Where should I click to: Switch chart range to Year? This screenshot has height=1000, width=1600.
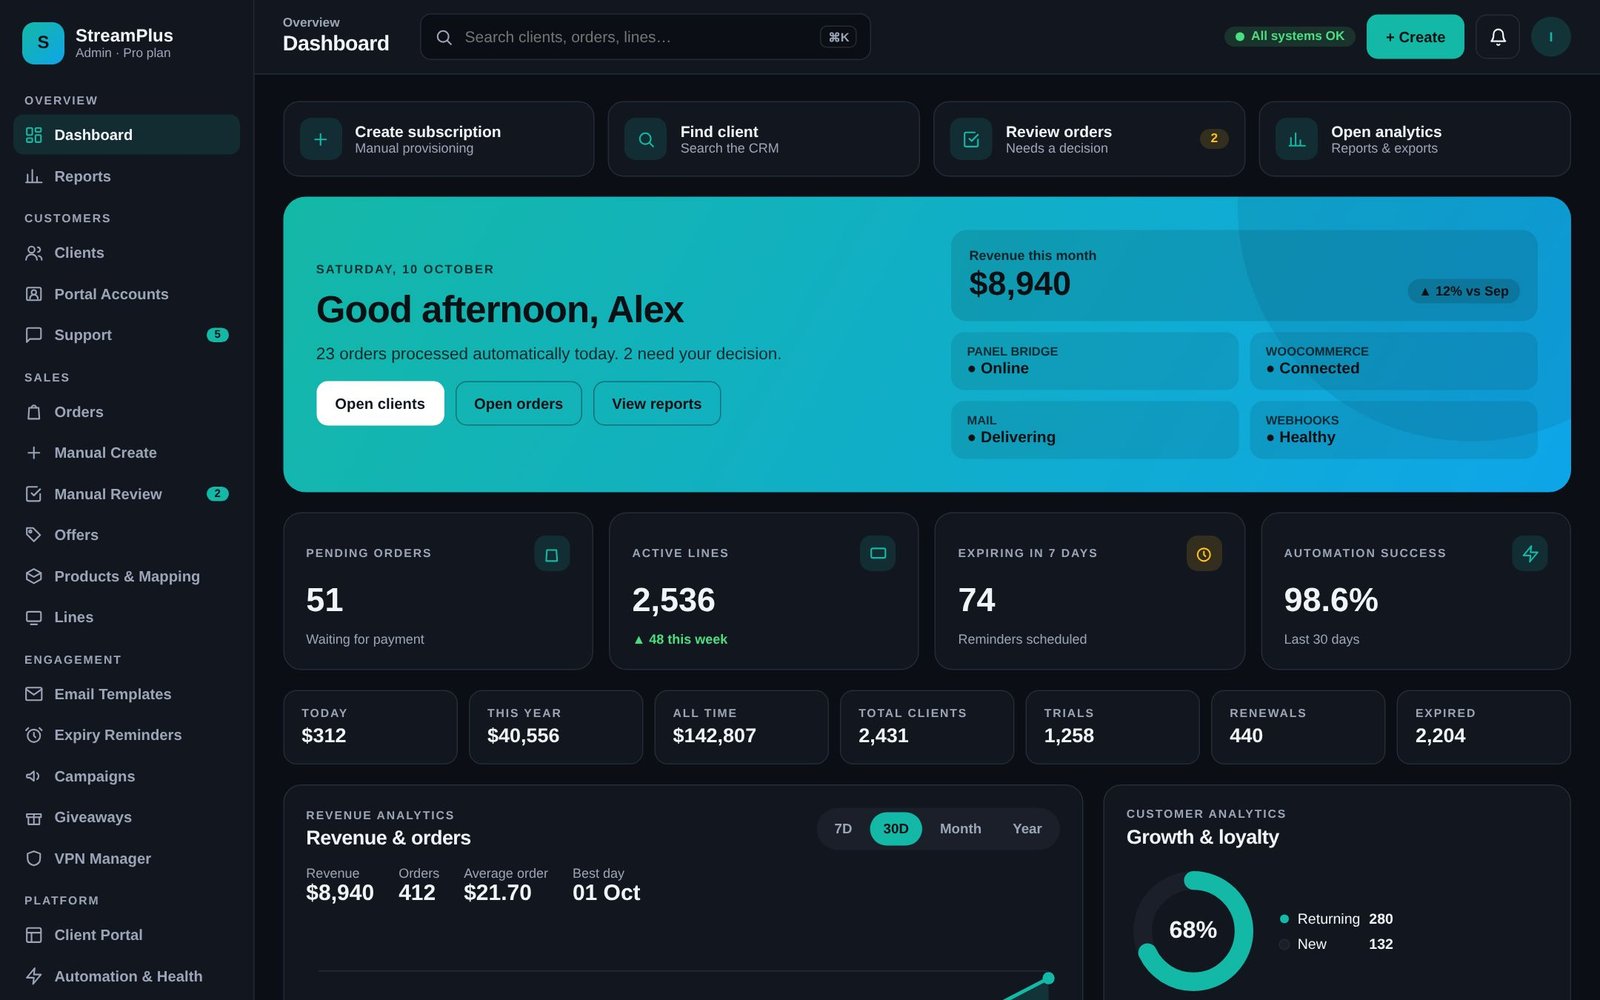(x=1027, y=829)
